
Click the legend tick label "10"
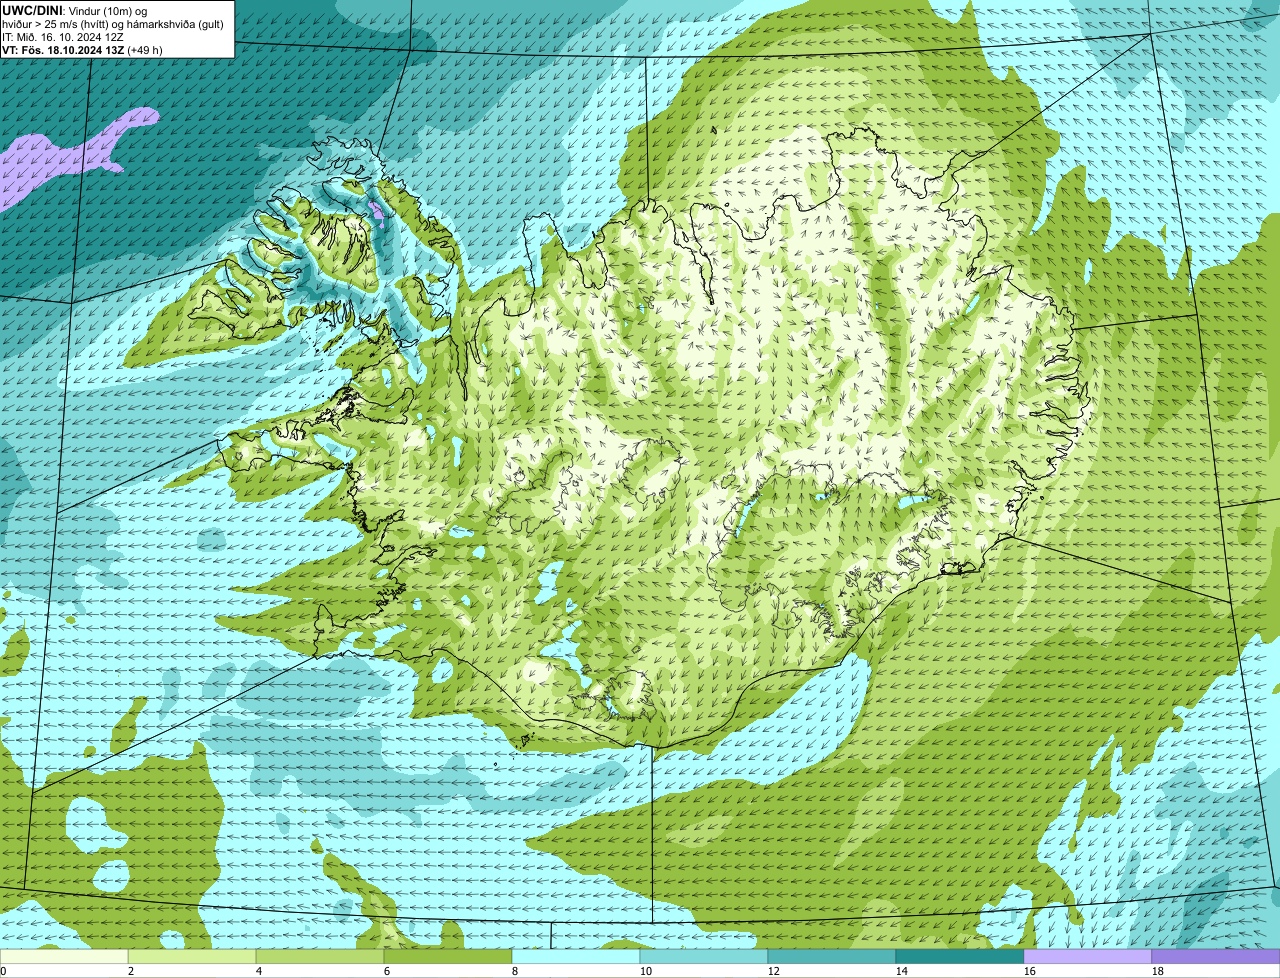tap(645, 971)
